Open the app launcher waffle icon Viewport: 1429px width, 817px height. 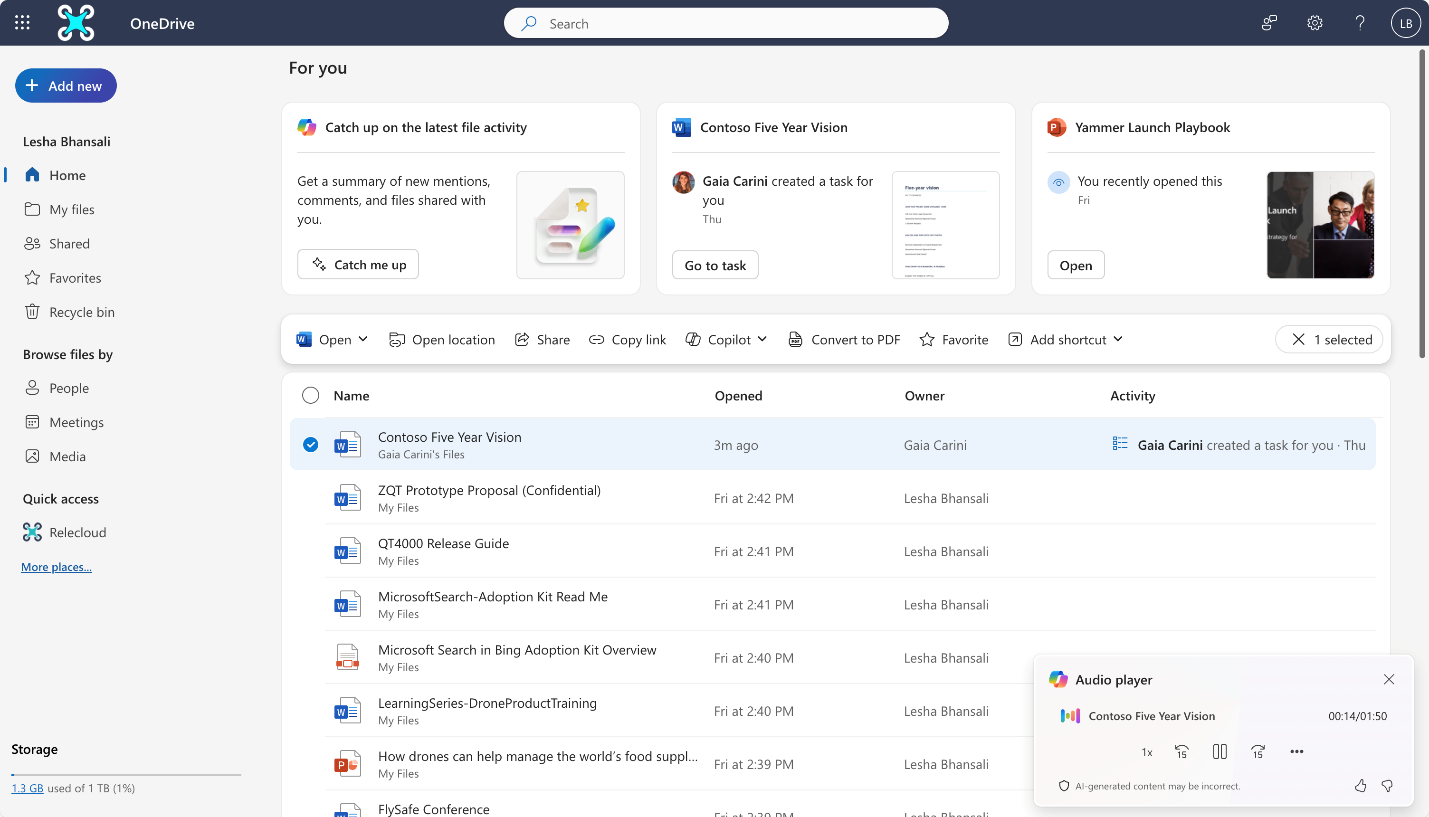22,23
